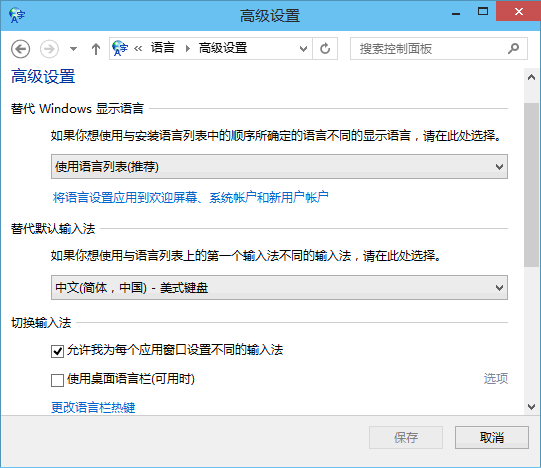Click the 搜索控制面板 search field
541x468 pixels.
tap(439, 49)
